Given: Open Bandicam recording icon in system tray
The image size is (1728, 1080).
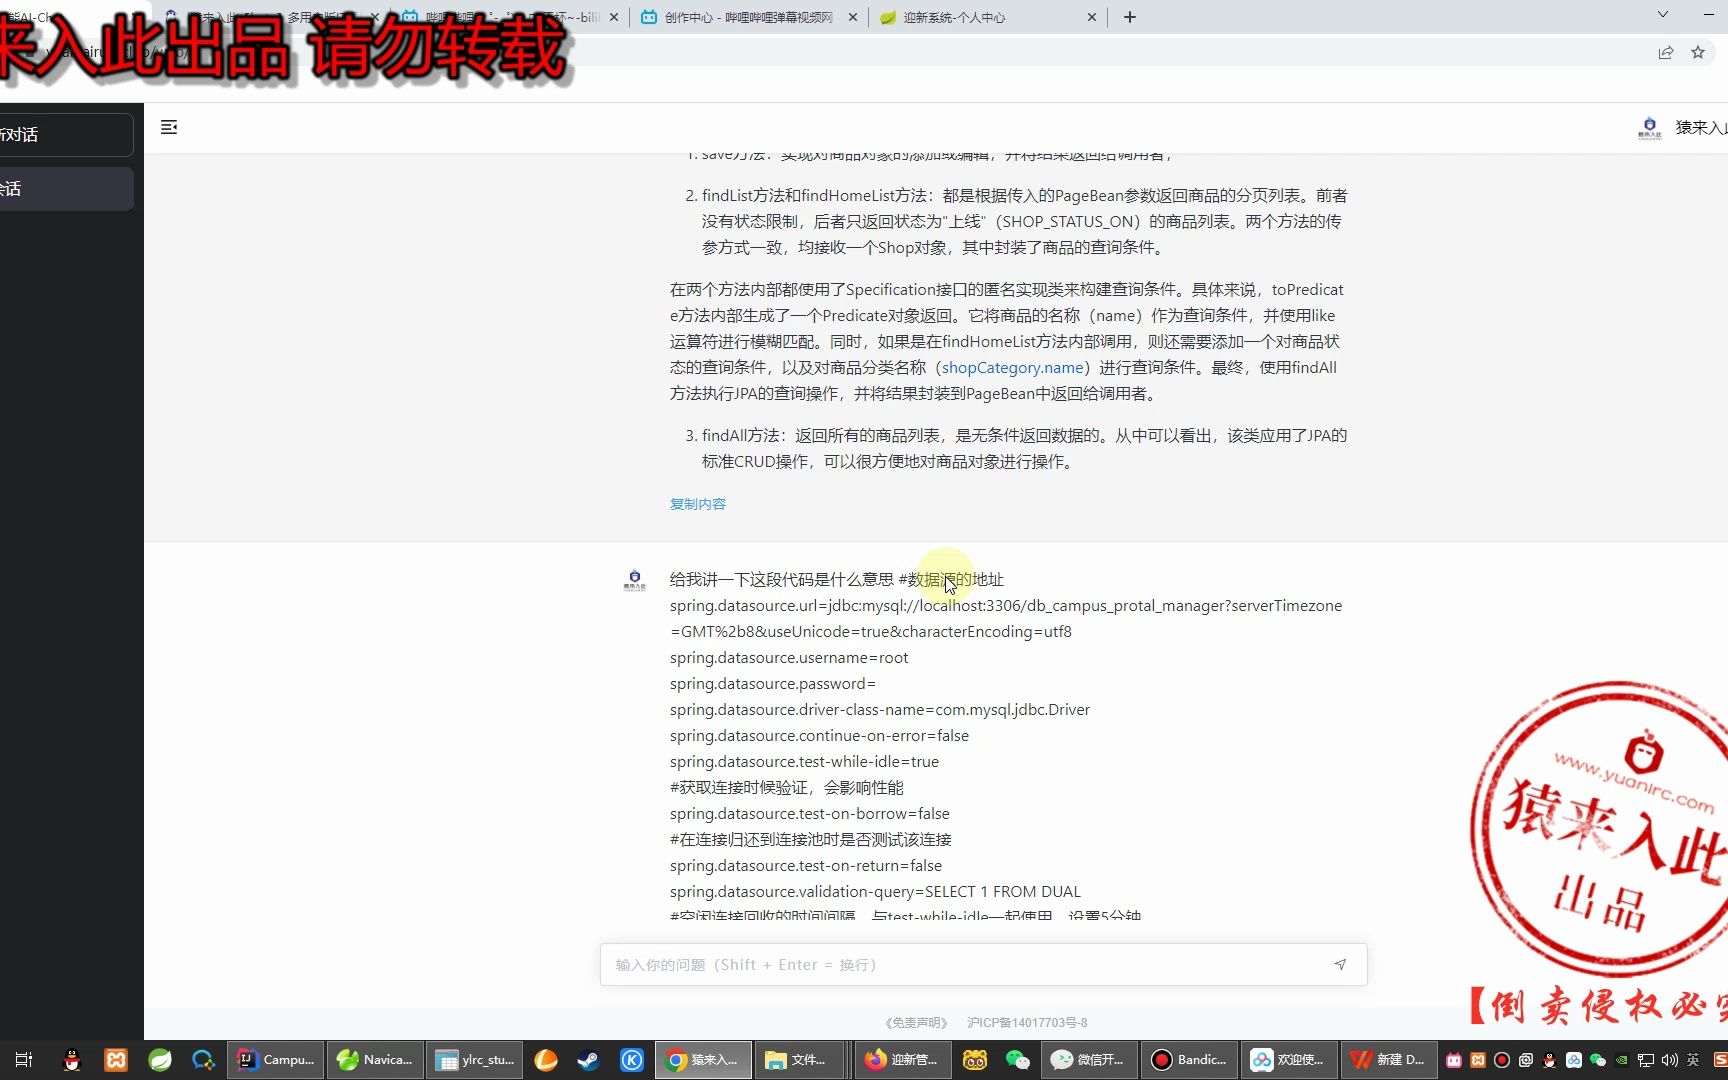Looking at the screenshot, I should (1503, 1060).
